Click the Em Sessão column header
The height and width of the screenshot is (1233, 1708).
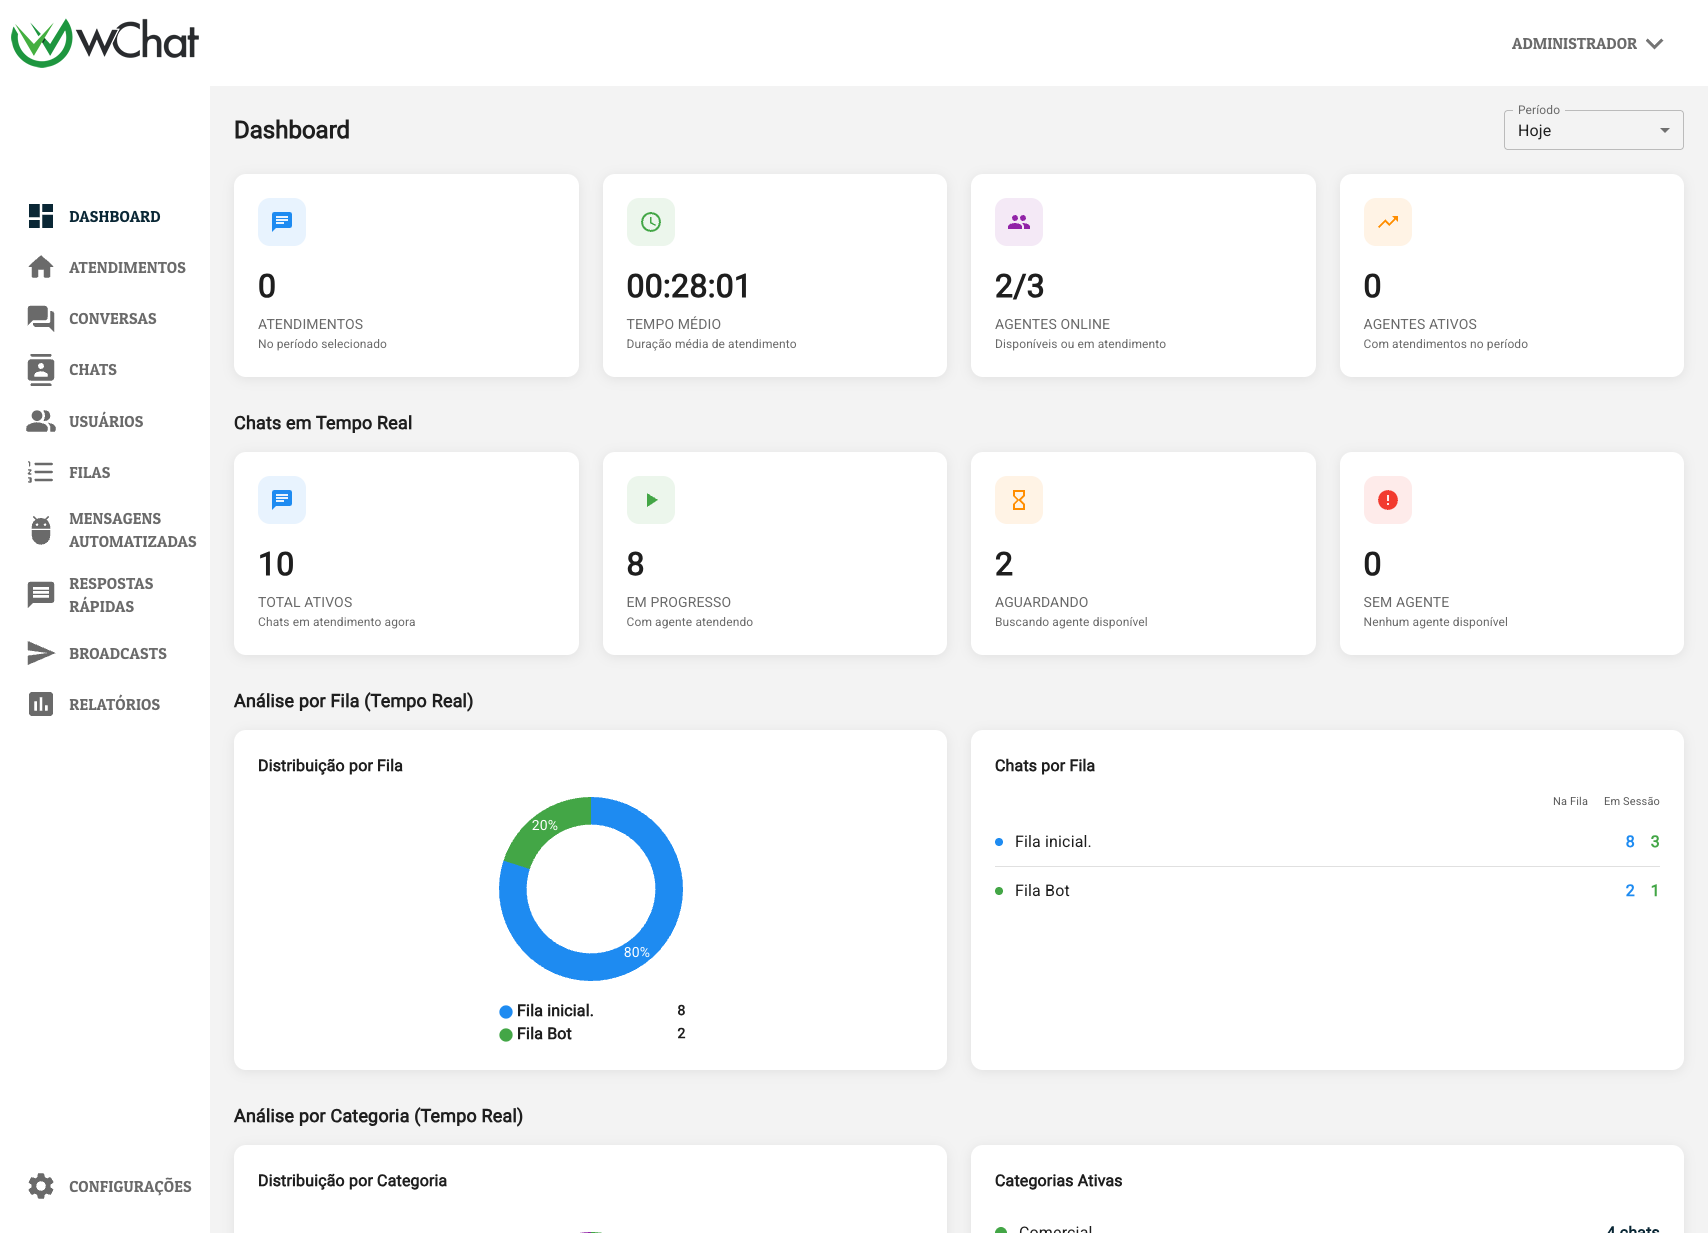(1631, 801)
